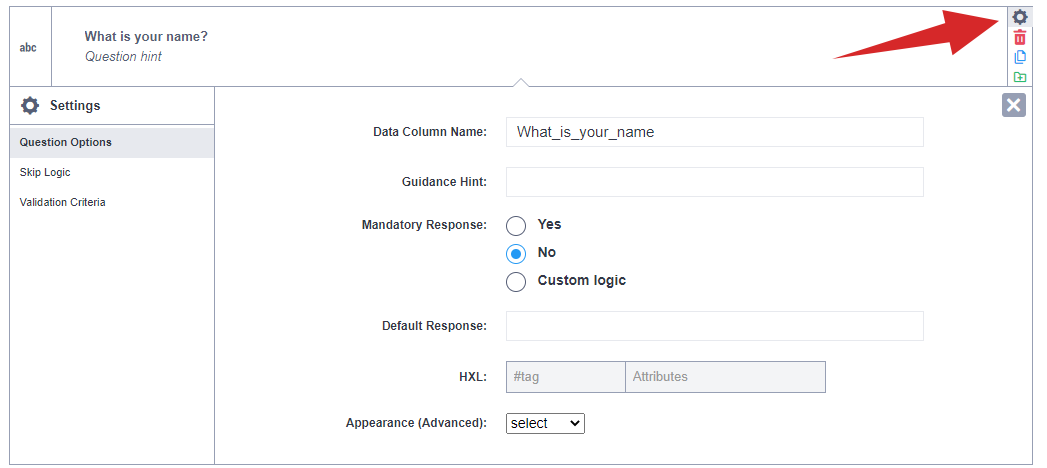Image resolution: width=1047 pixels, height=468 pixels.
Task: Switch to the Question Options tab
Action: pos(66,142)
